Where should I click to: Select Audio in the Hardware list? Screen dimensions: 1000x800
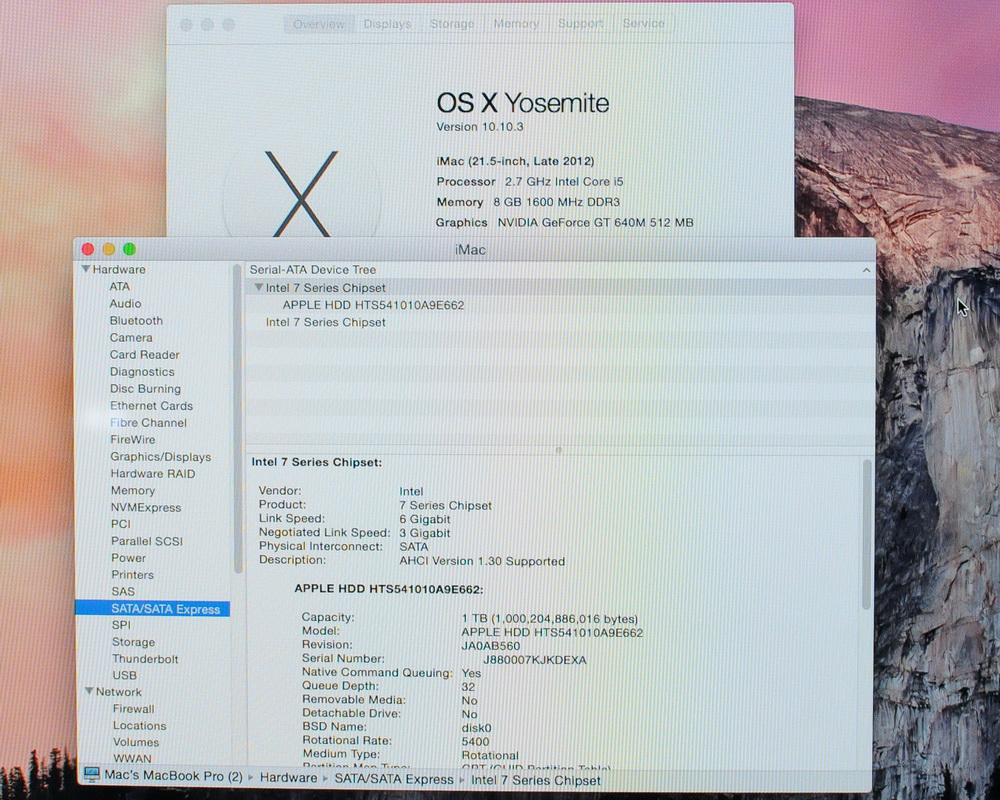(x=125, y=304)
